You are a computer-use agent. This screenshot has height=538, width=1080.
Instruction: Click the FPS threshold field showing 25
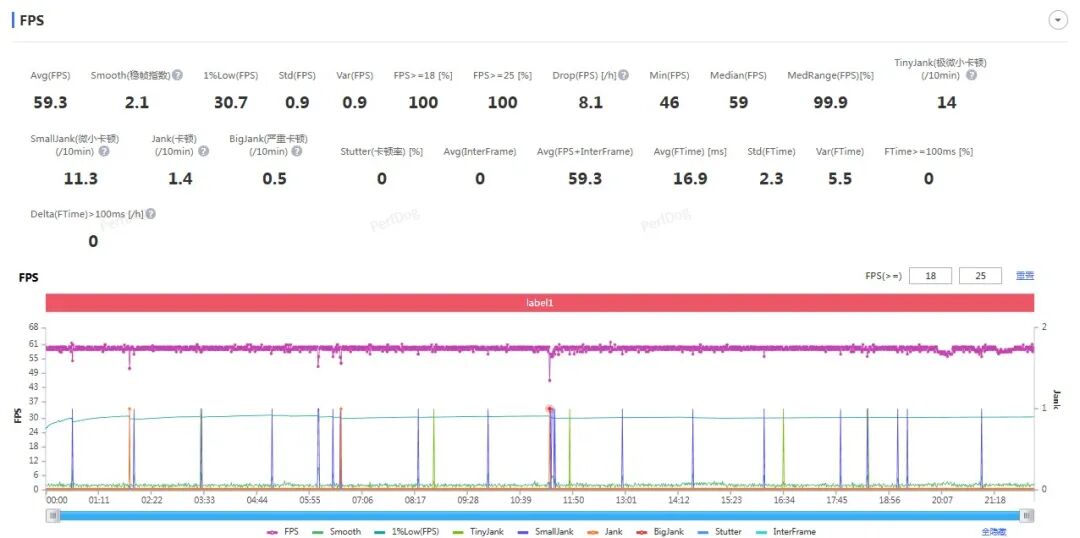(x=980, y=276)
